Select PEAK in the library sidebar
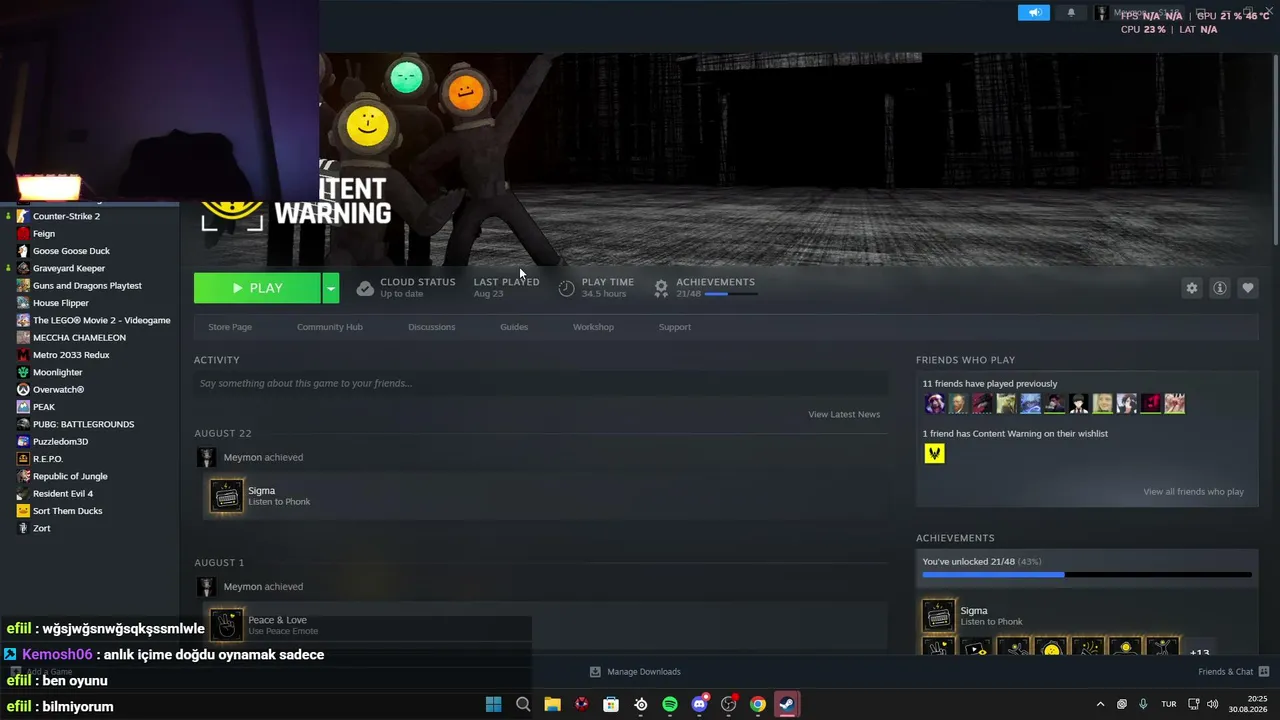This screenshot has width=1280, height=720. tap(44, 407)
